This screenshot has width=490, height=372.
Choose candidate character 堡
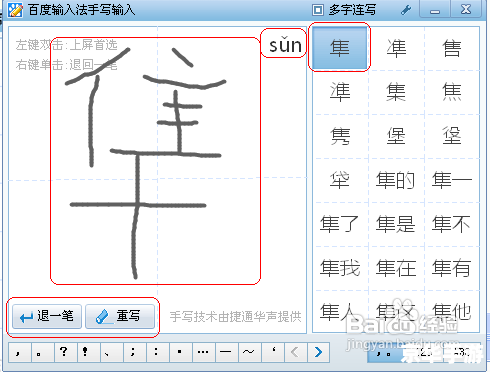pyautogui.click(x=396, y=136)
